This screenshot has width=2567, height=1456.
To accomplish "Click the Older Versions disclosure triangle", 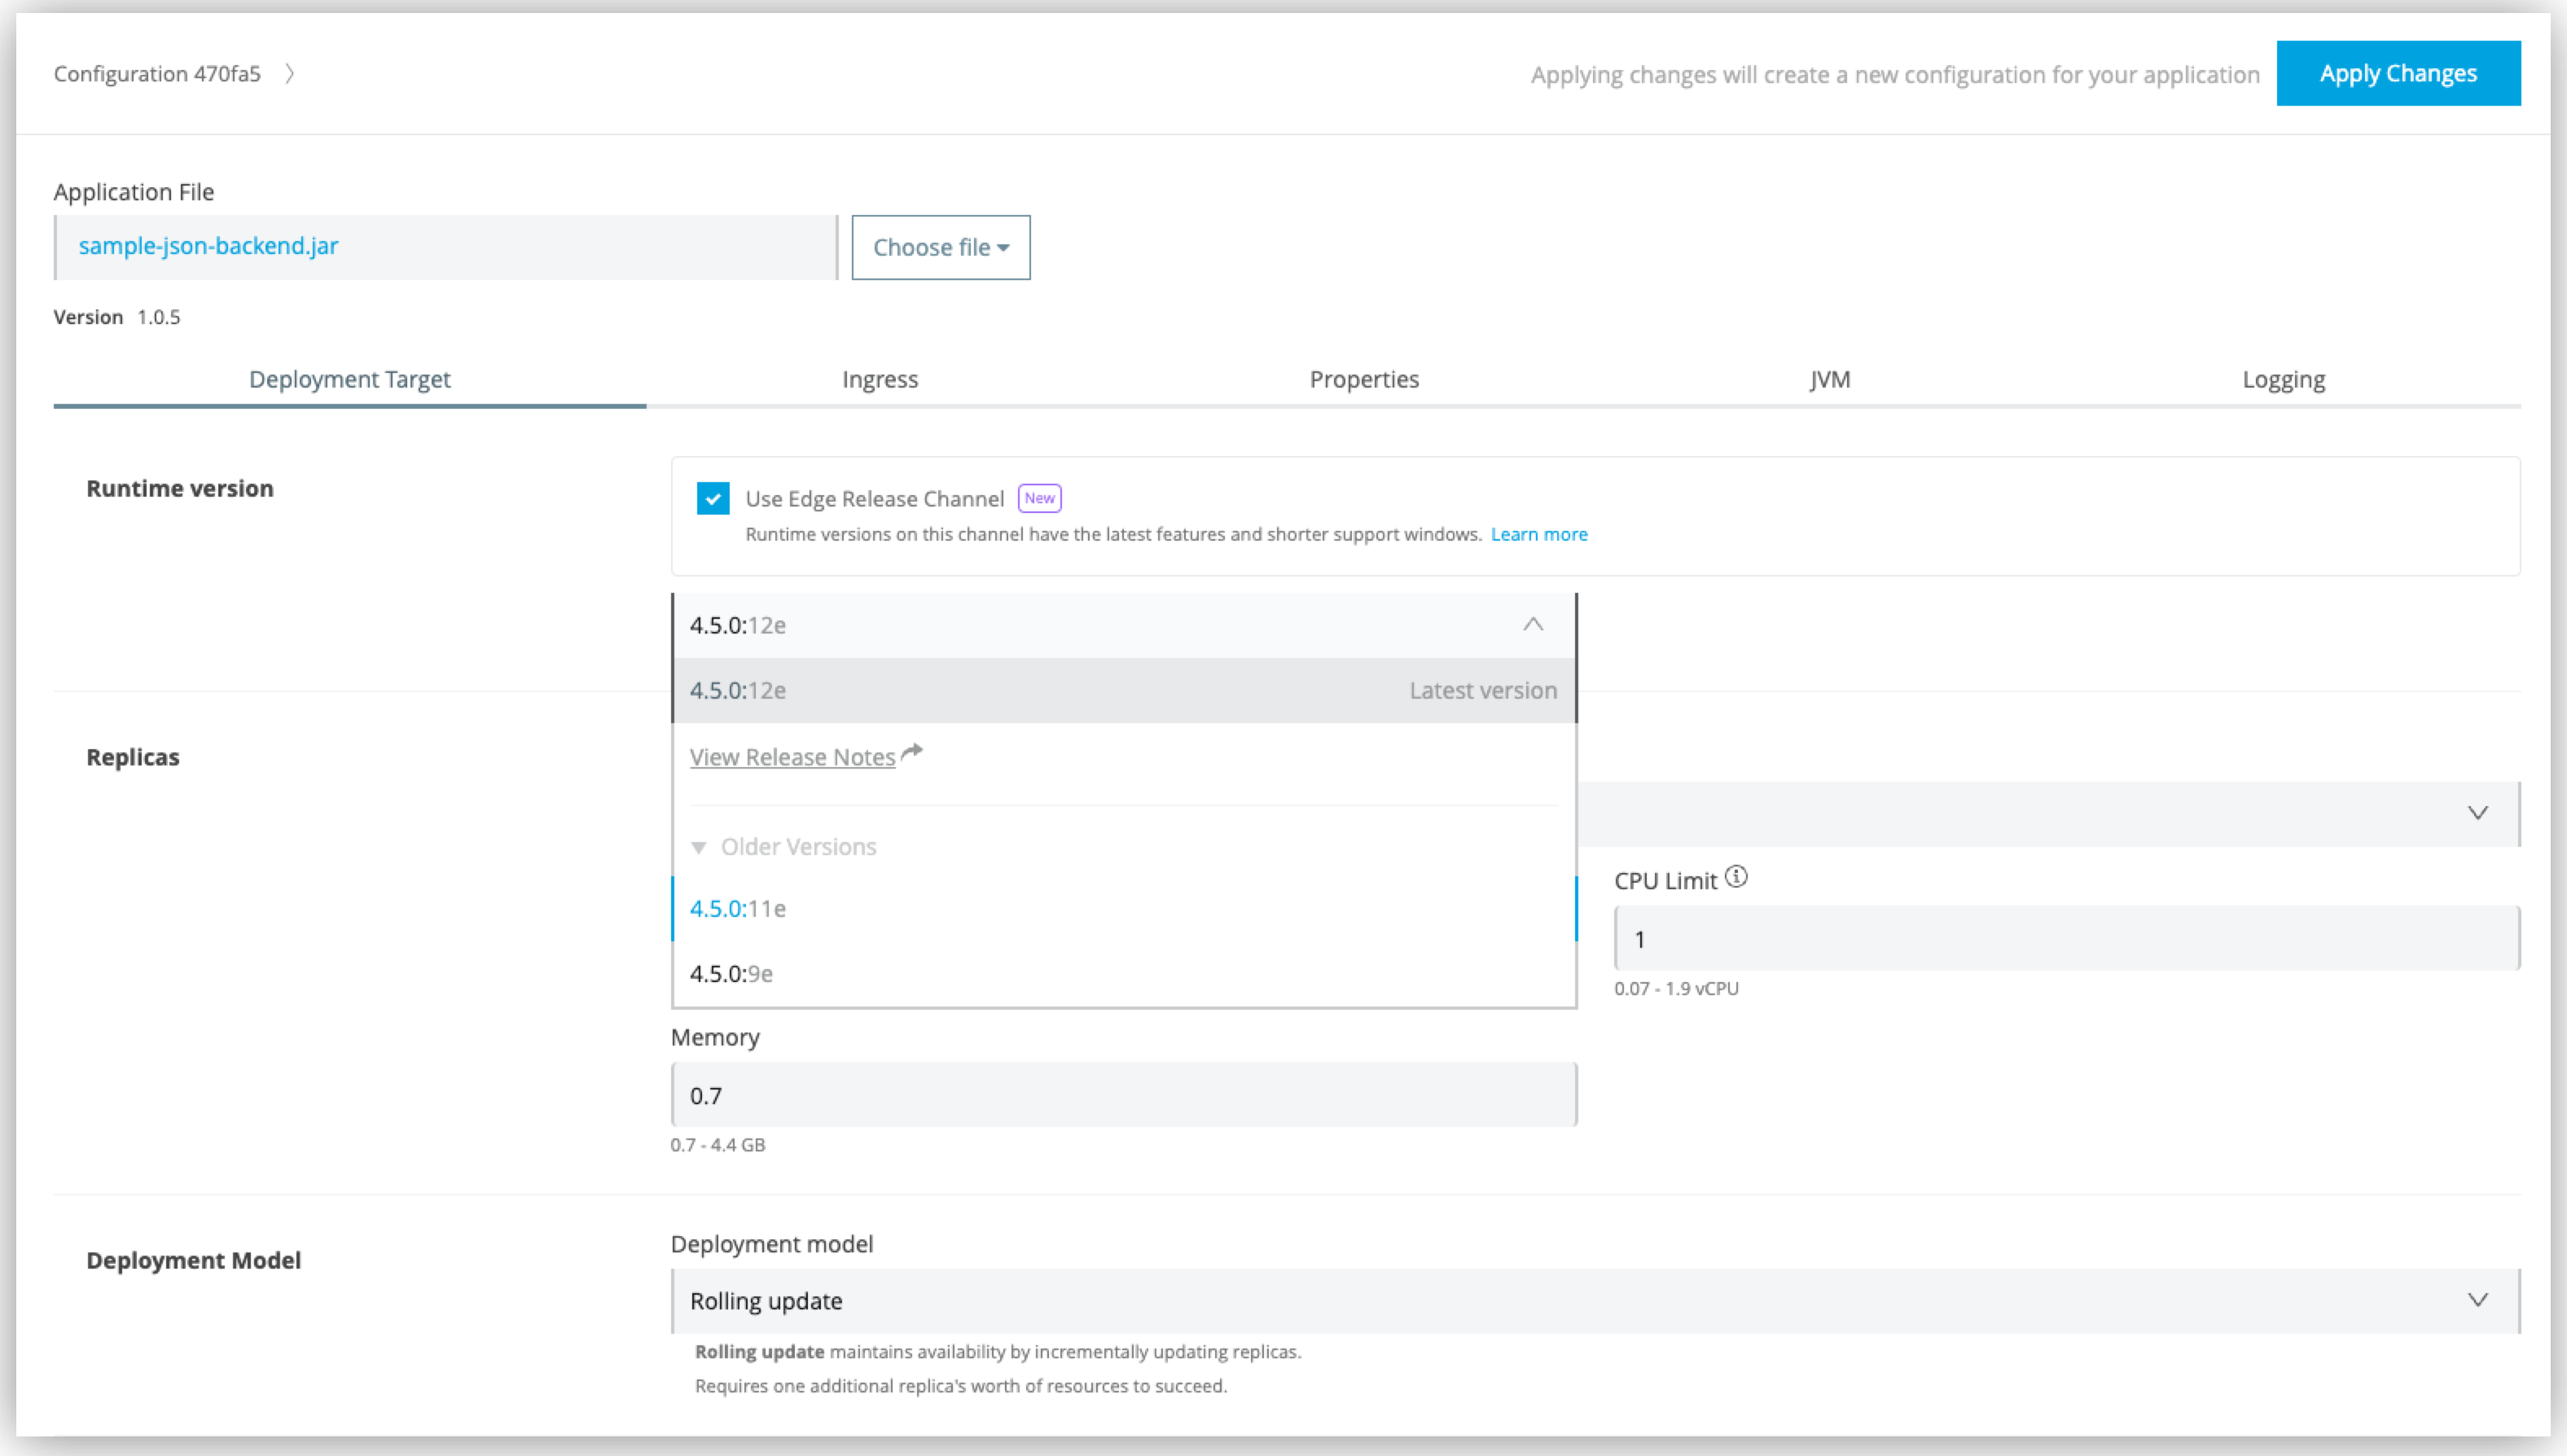I will 699,846.
